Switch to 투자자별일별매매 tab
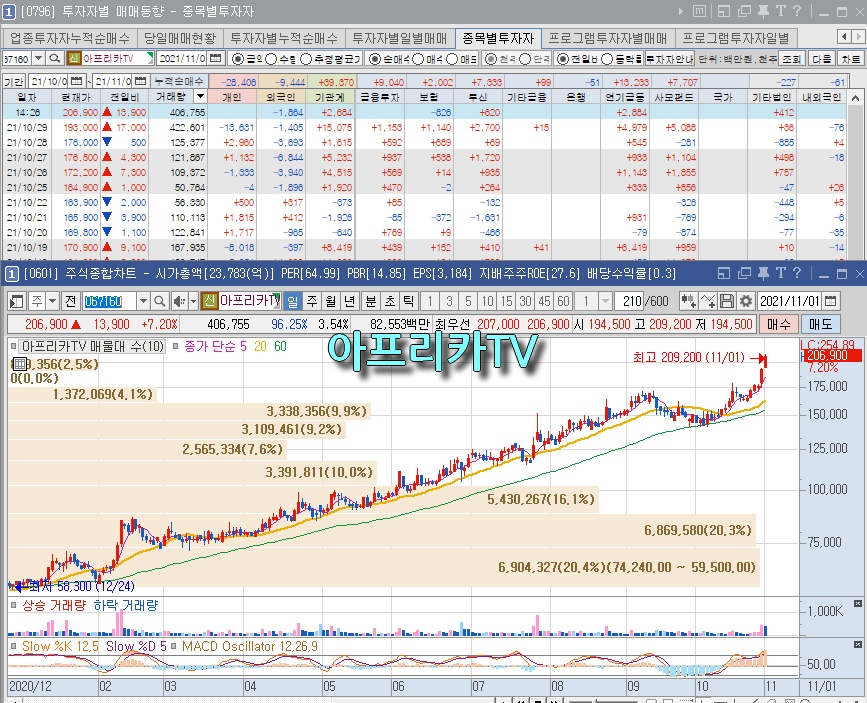 coord(400,38)
